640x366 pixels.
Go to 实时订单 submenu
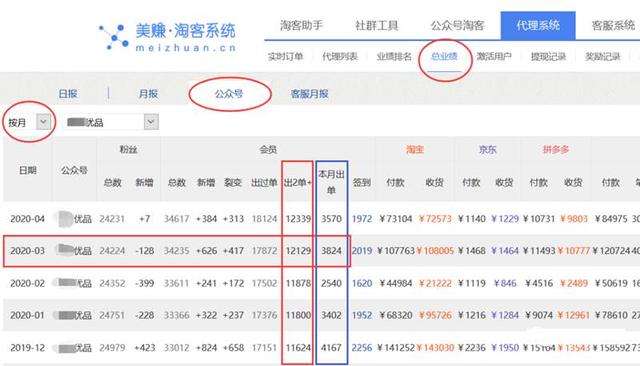click(x=285, y=56)
